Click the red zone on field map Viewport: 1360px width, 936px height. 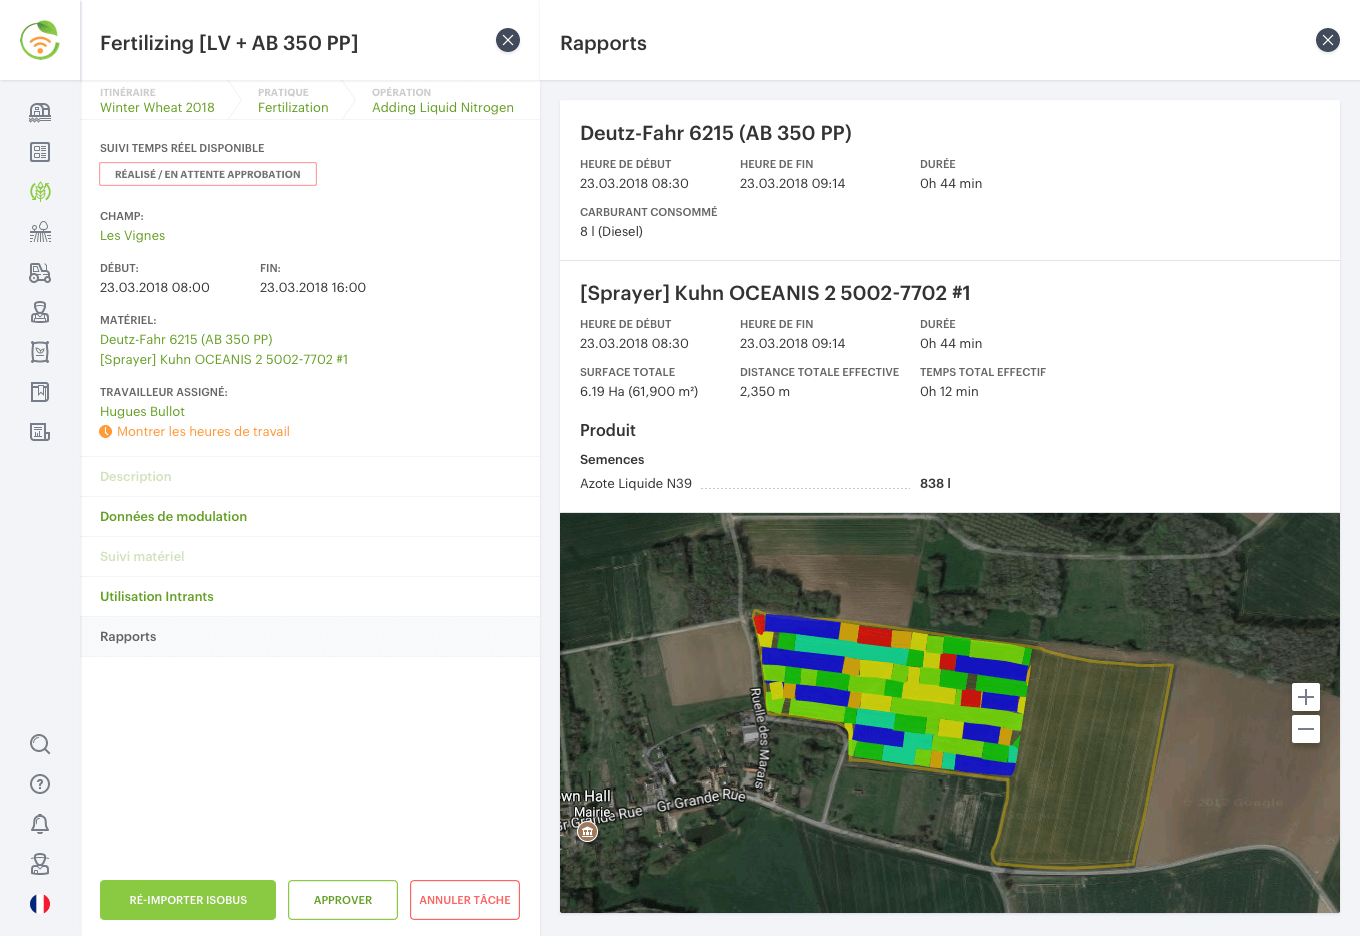[874, 634]
